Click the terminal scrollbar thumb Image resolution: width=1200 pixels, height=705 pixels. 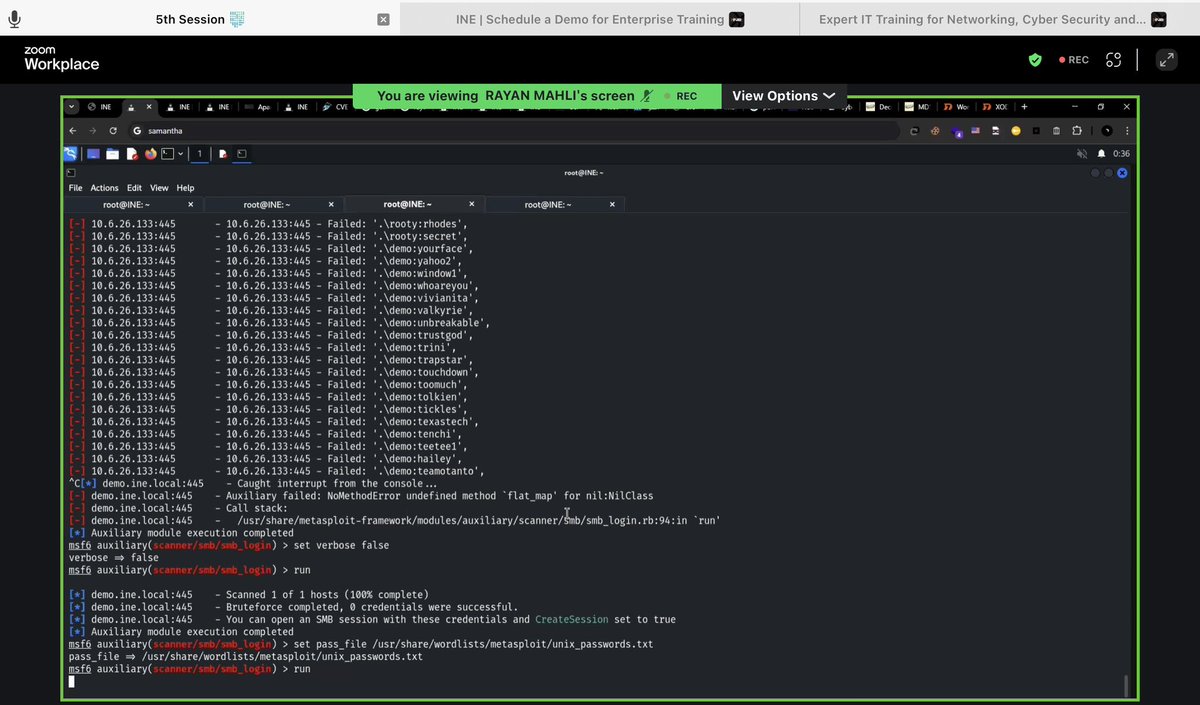point(1125,686)
